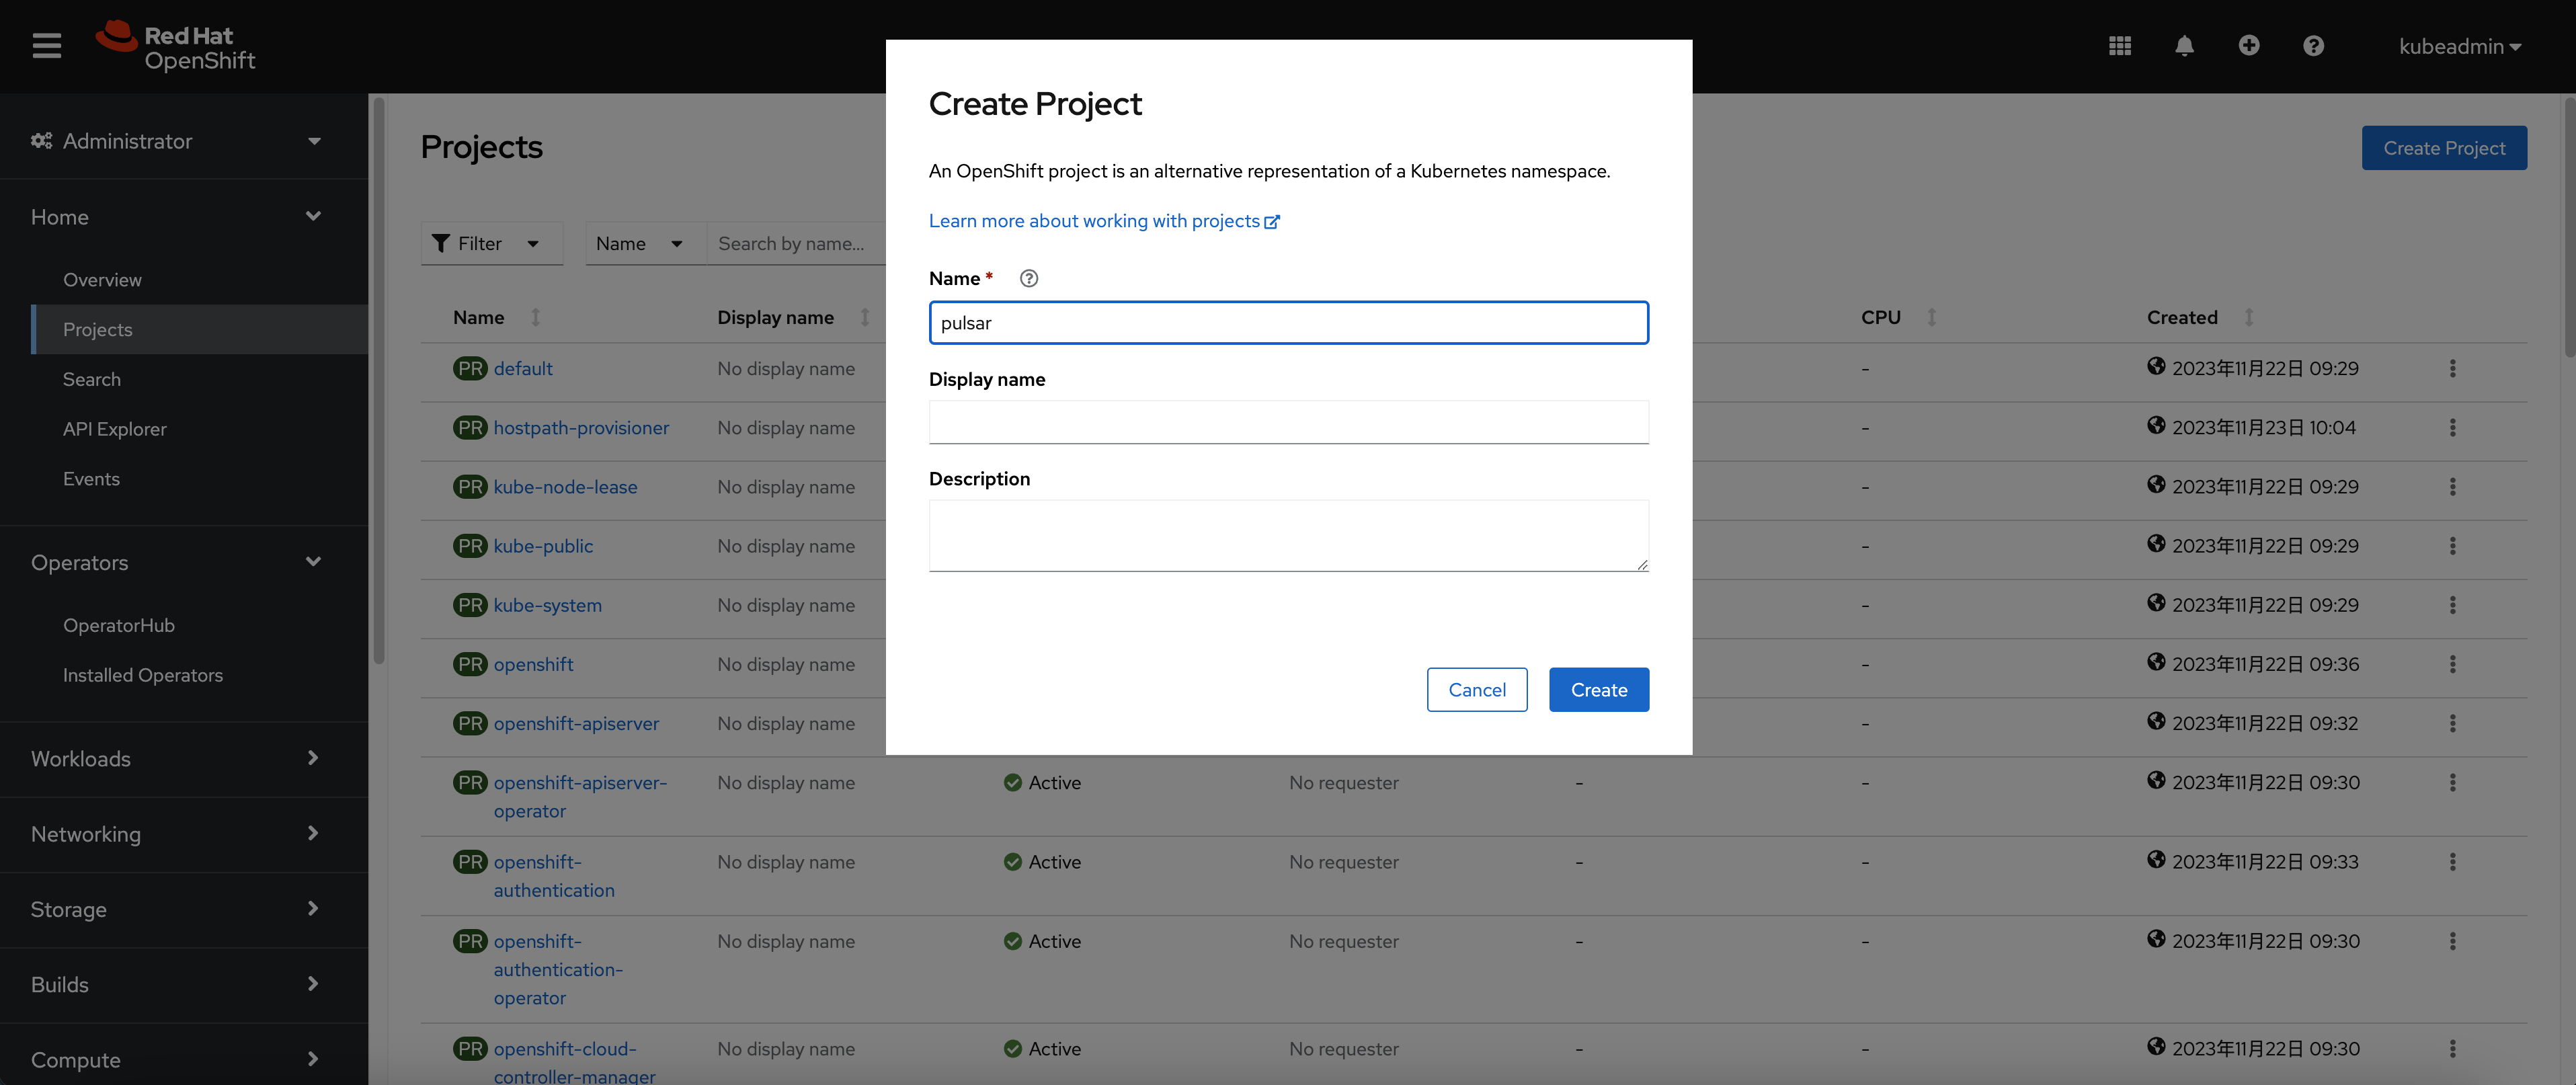Open the kebab menu on the kube-public row

[x=2453, y=546]
